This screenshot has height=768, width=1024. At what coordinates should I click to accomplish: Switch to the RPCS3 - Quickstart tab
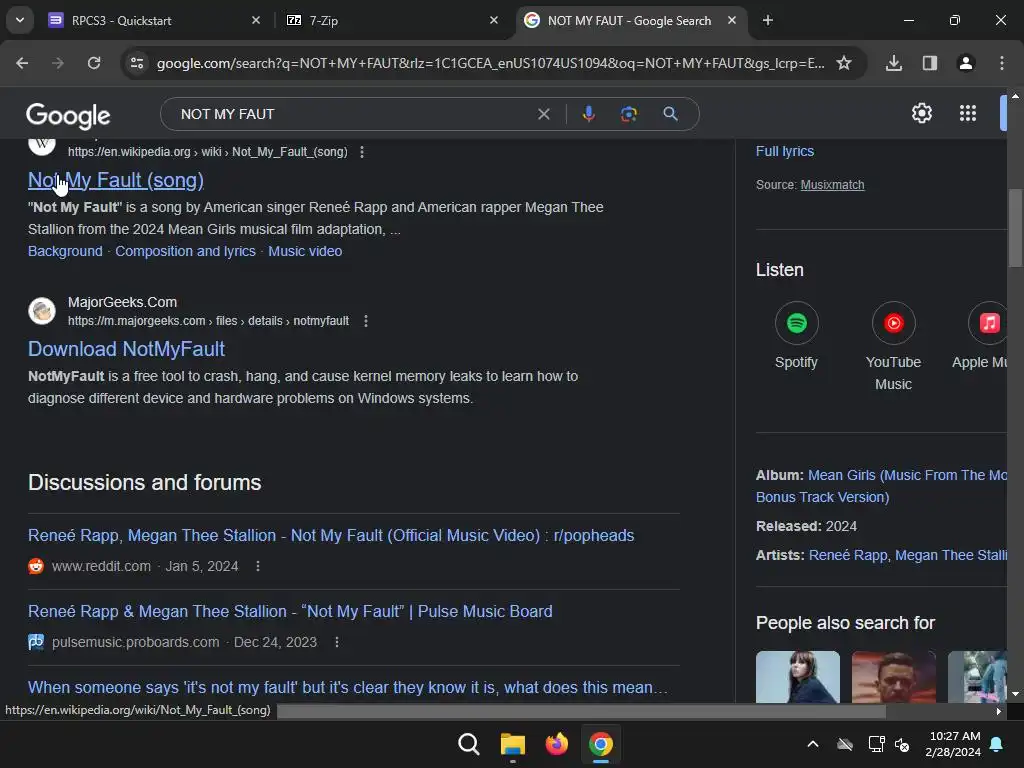155,20
